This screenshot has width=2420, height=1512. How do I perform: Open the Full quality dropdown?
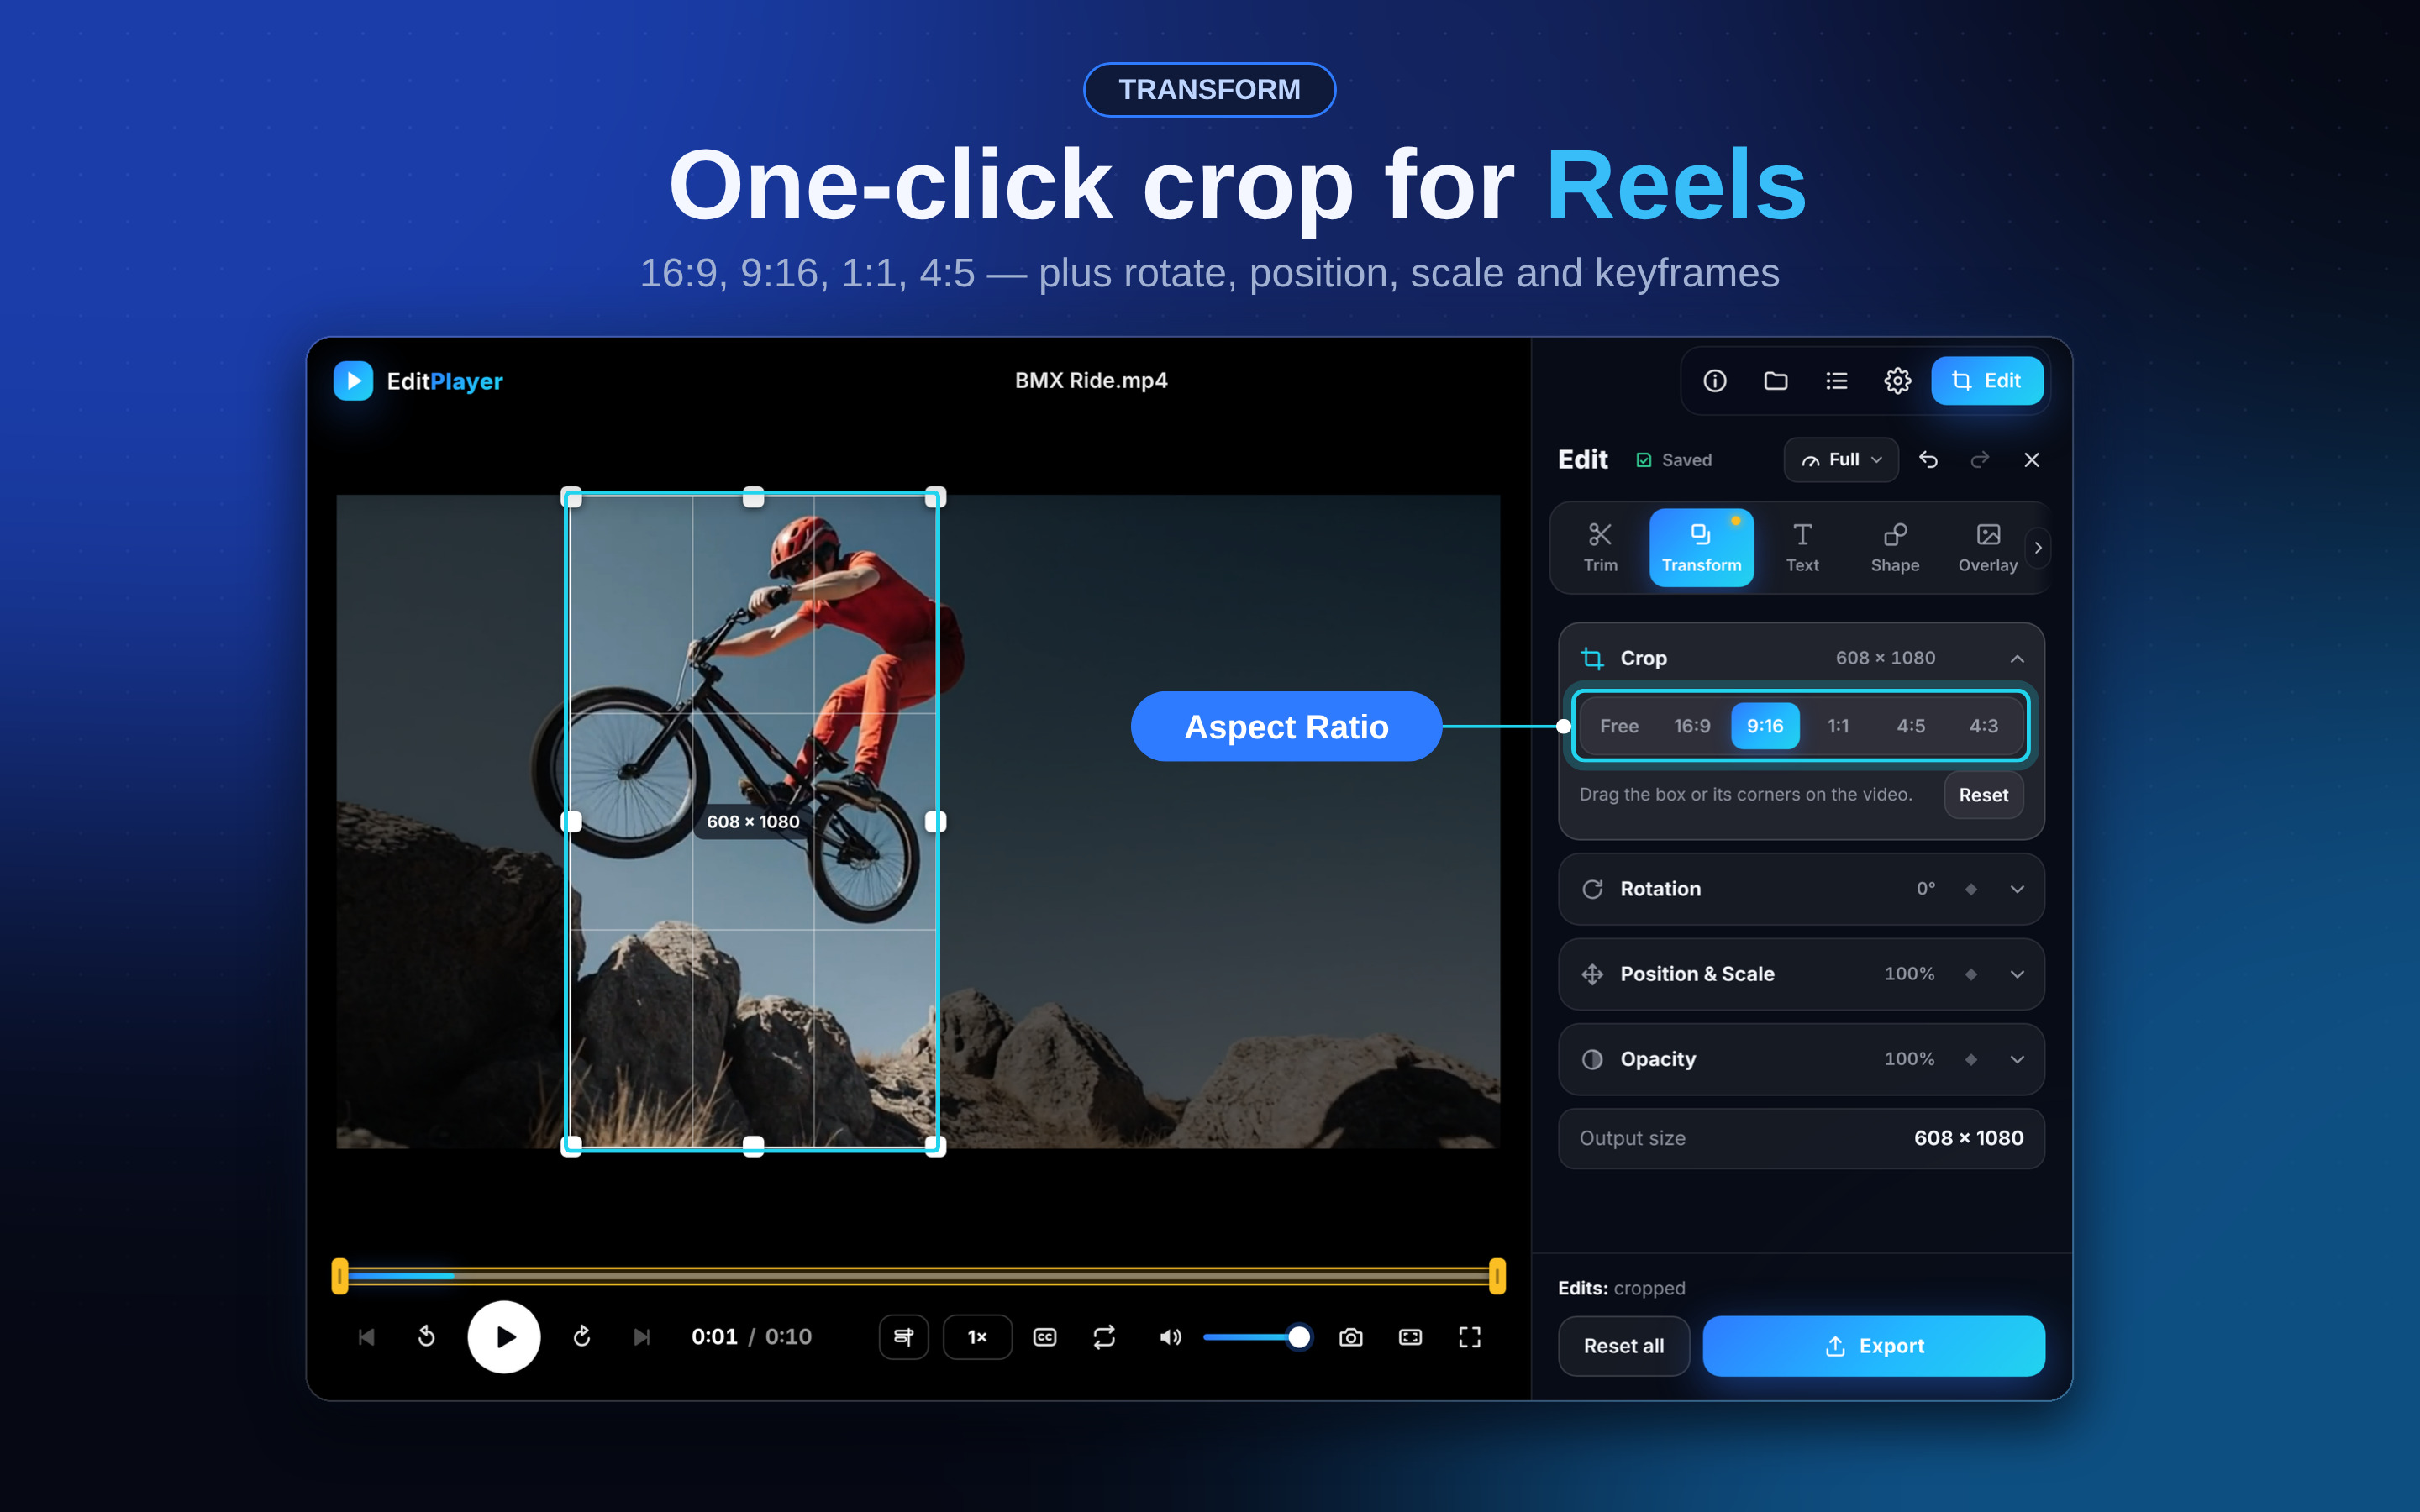pyautogui.click(x=1841, y=460)
